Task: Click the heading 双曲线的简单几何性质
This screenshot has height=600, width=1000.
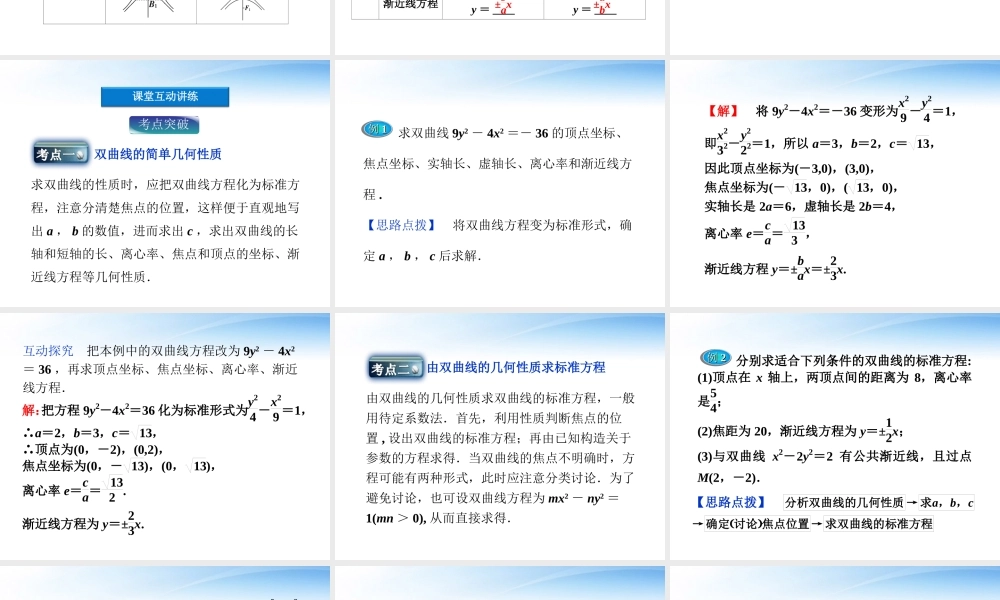Action: tap(158, 154)
